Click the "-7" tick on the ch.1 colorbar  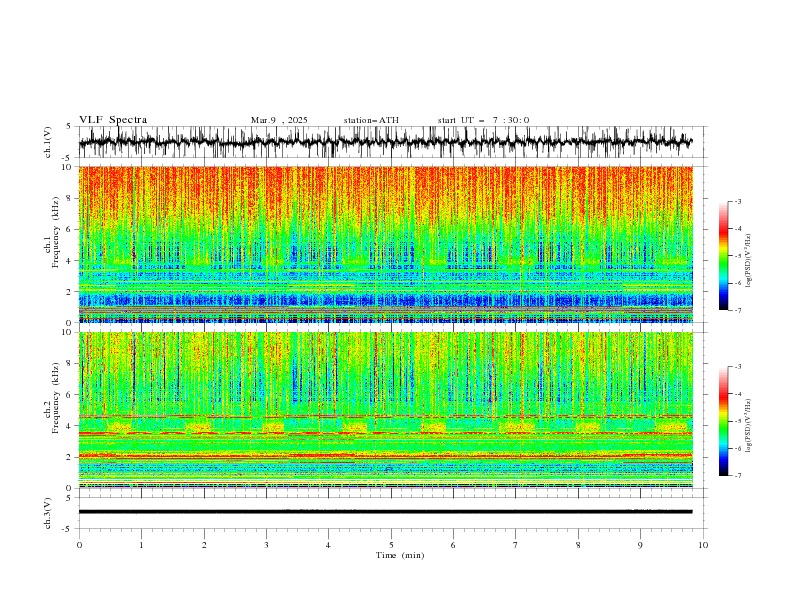[x=738, y=310]
